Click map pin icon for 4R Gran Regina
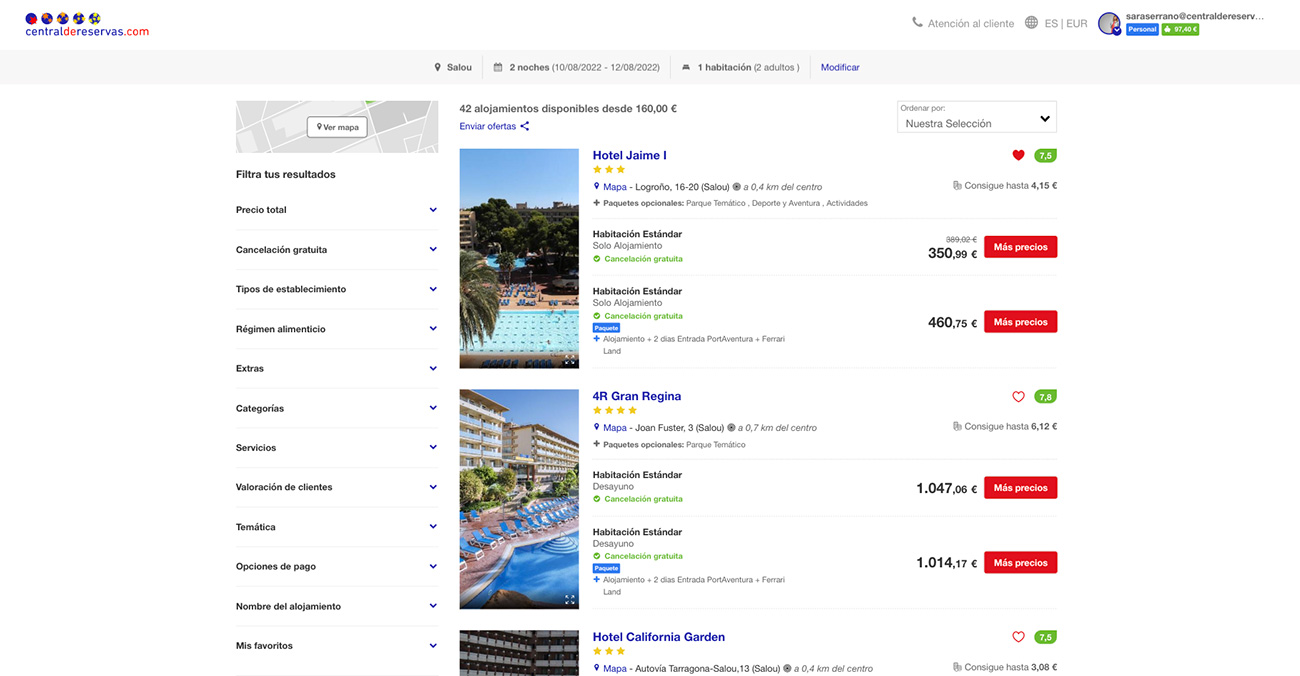The image size is (1300, 676). coord(597,427)
